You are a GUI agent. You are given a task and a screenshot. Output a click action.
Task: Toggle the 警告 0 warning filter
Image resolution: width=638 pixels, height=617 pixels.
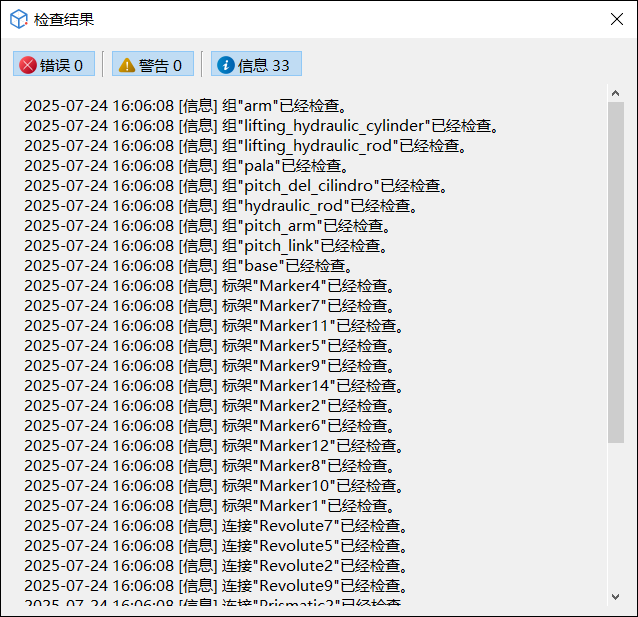152,65
